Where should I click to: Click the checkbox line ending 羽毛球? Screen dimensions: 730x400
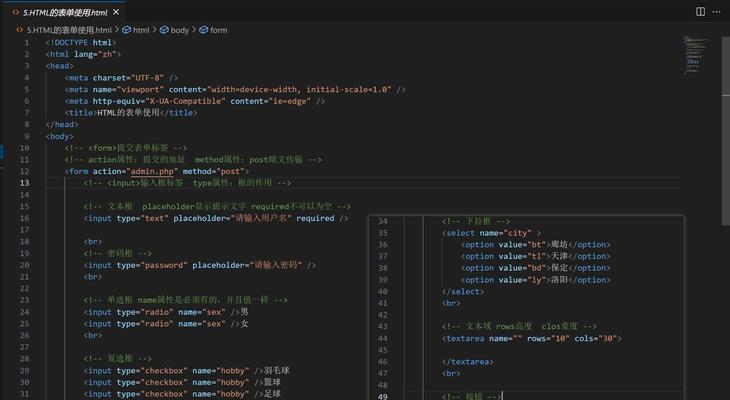(x=187, y=371)
